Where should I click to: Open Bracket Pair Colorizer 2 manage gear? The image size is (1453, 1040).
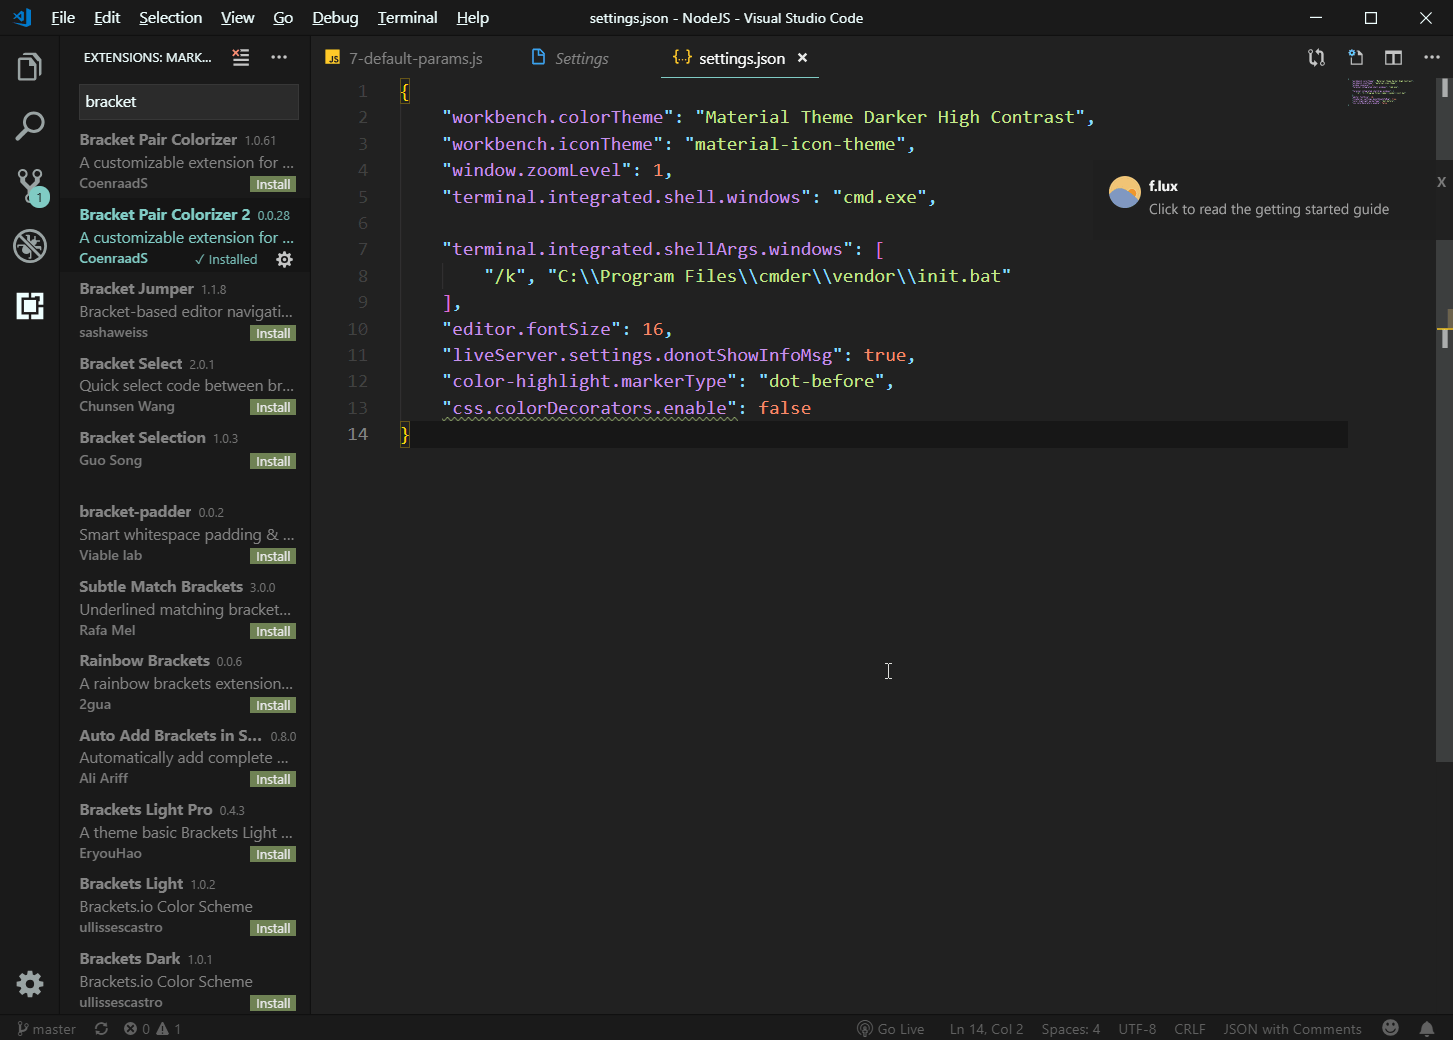284,259
